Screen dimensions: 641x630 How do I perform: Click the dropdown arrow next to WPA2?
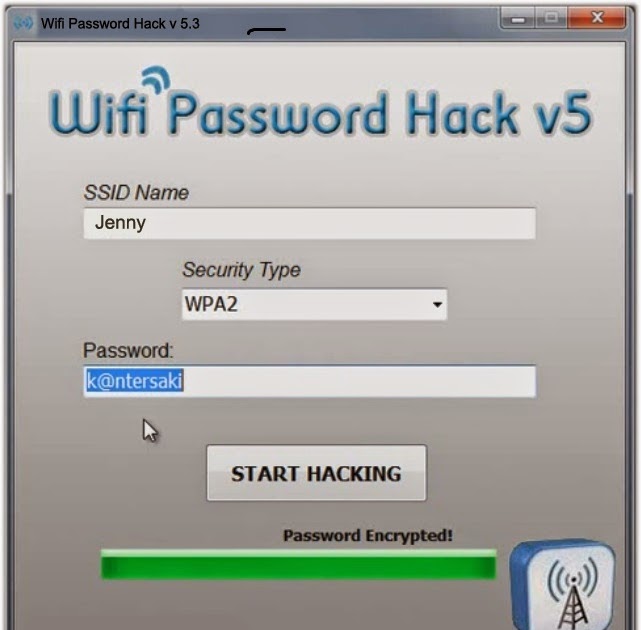(437, 305)
